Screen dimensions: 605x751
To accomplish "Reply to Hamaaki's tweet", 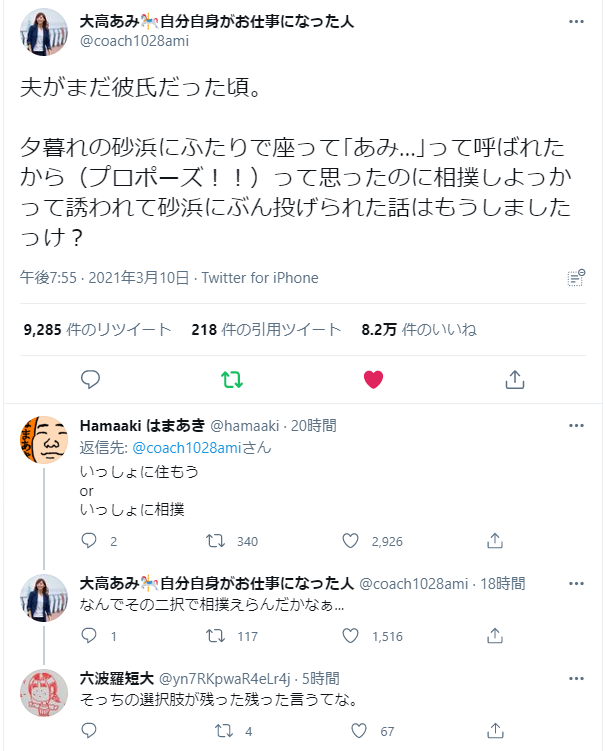I will pos(89,541).
